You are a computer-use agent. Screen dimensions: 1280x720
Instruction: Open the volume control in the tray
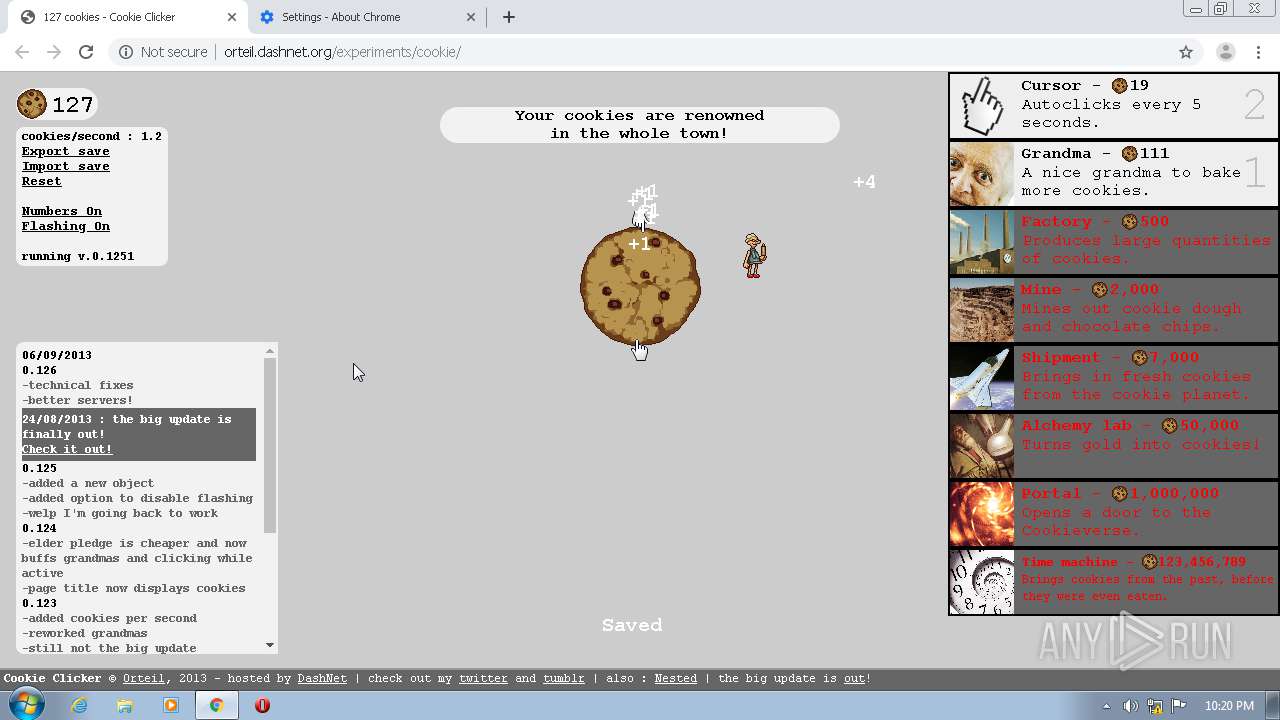coord(1130,706)
